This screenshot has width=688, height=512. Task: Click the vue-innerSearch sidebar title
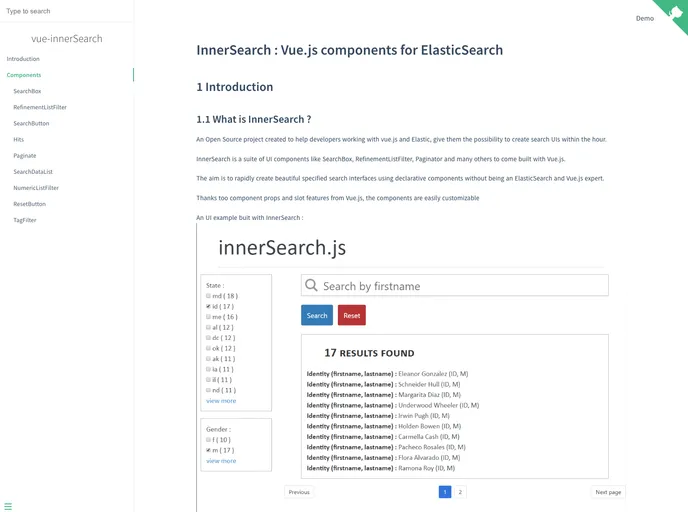pos(67,39)
